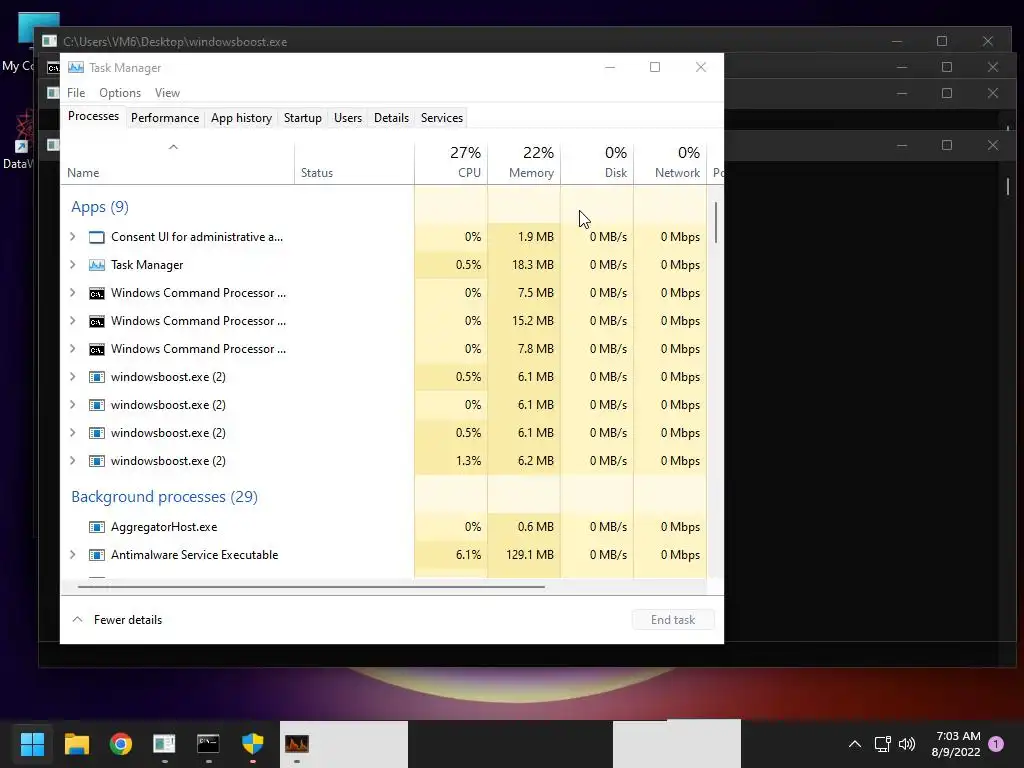This screenshot has height=768, width=1024.
Task: Open the Command Prompt taskbar icon
Action: tap(208, 743)
